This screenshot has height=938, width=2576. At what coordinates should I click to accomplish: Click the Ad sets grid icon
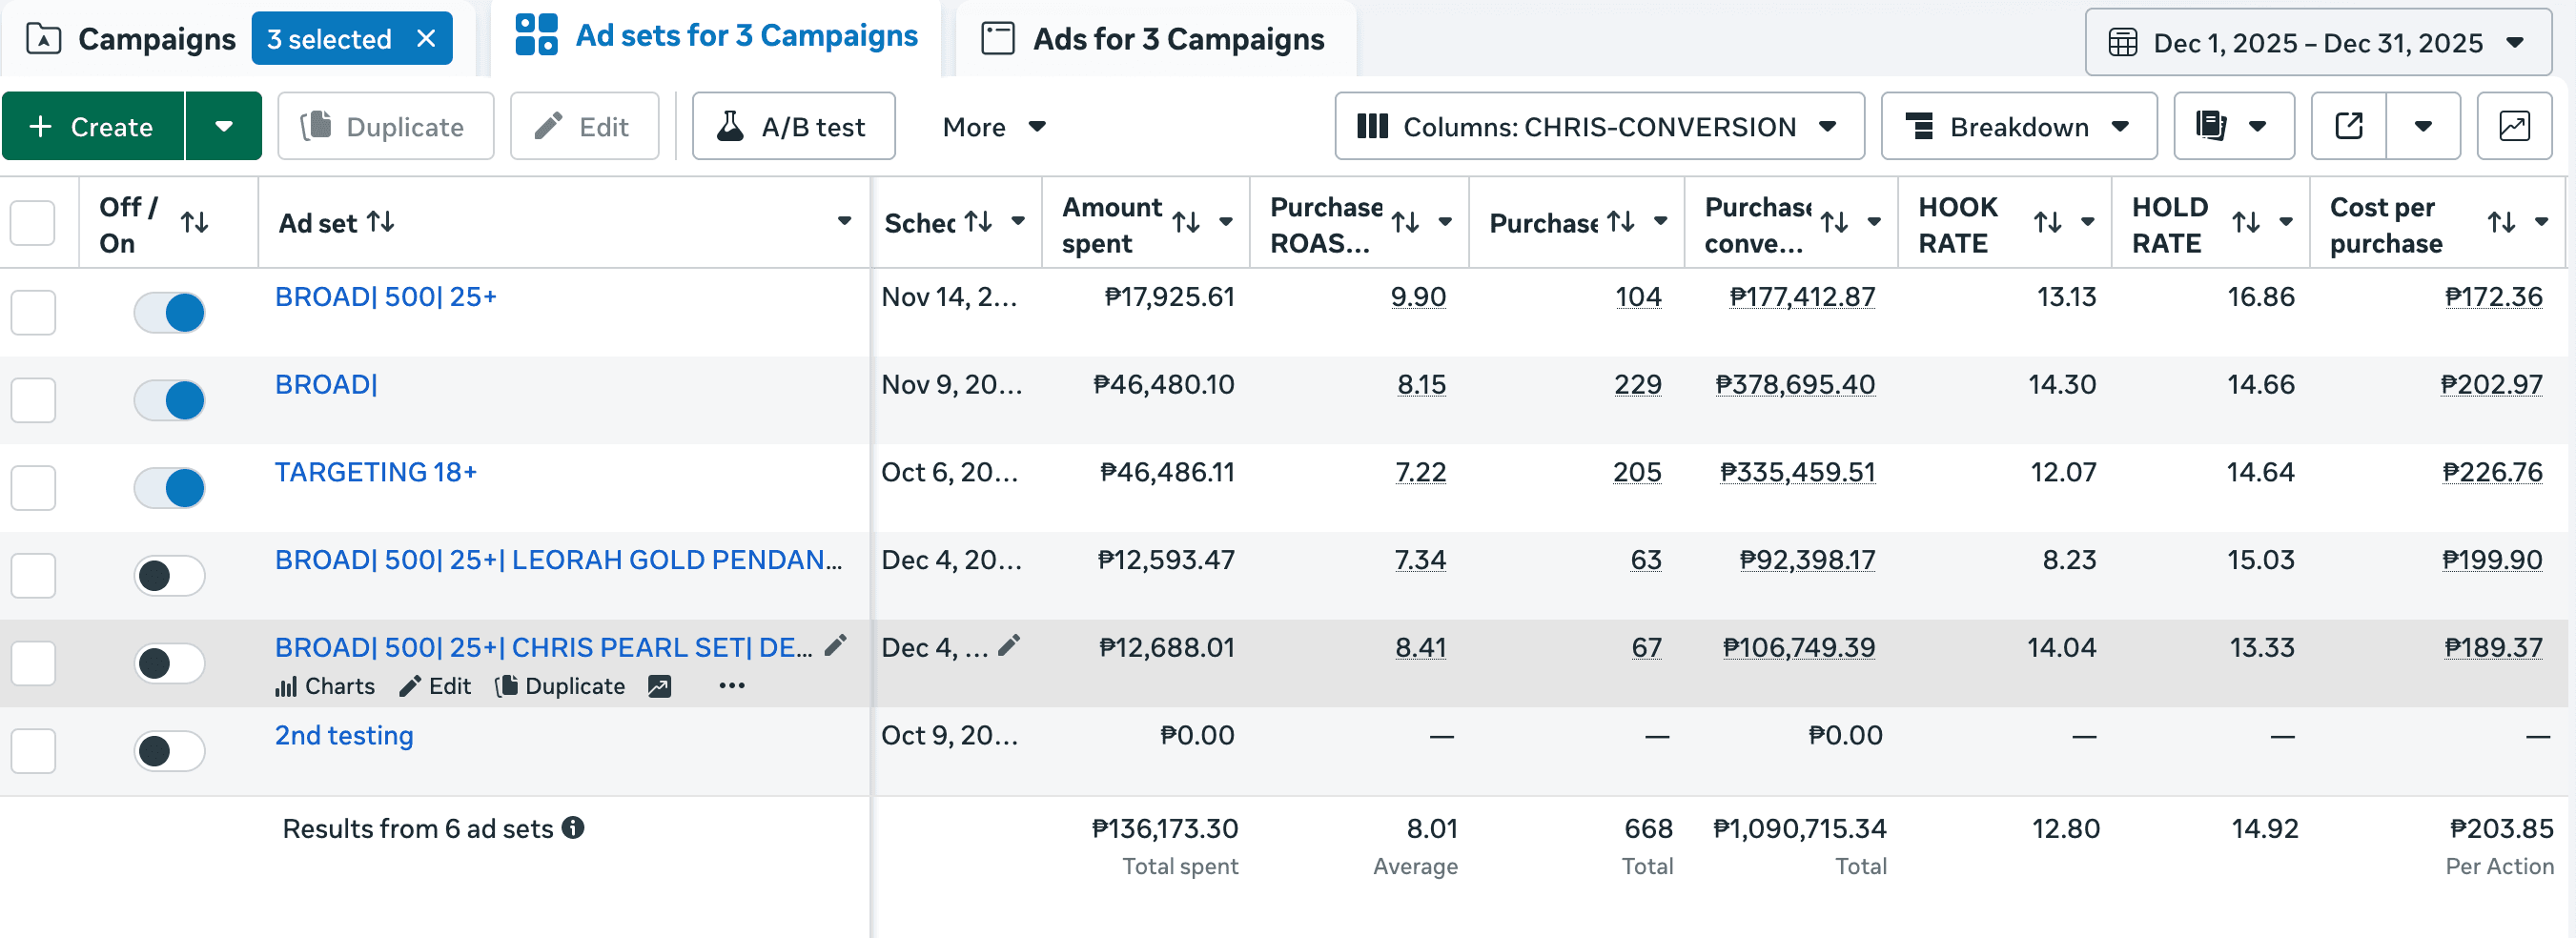pyautogui.click(x=536, y=35)
